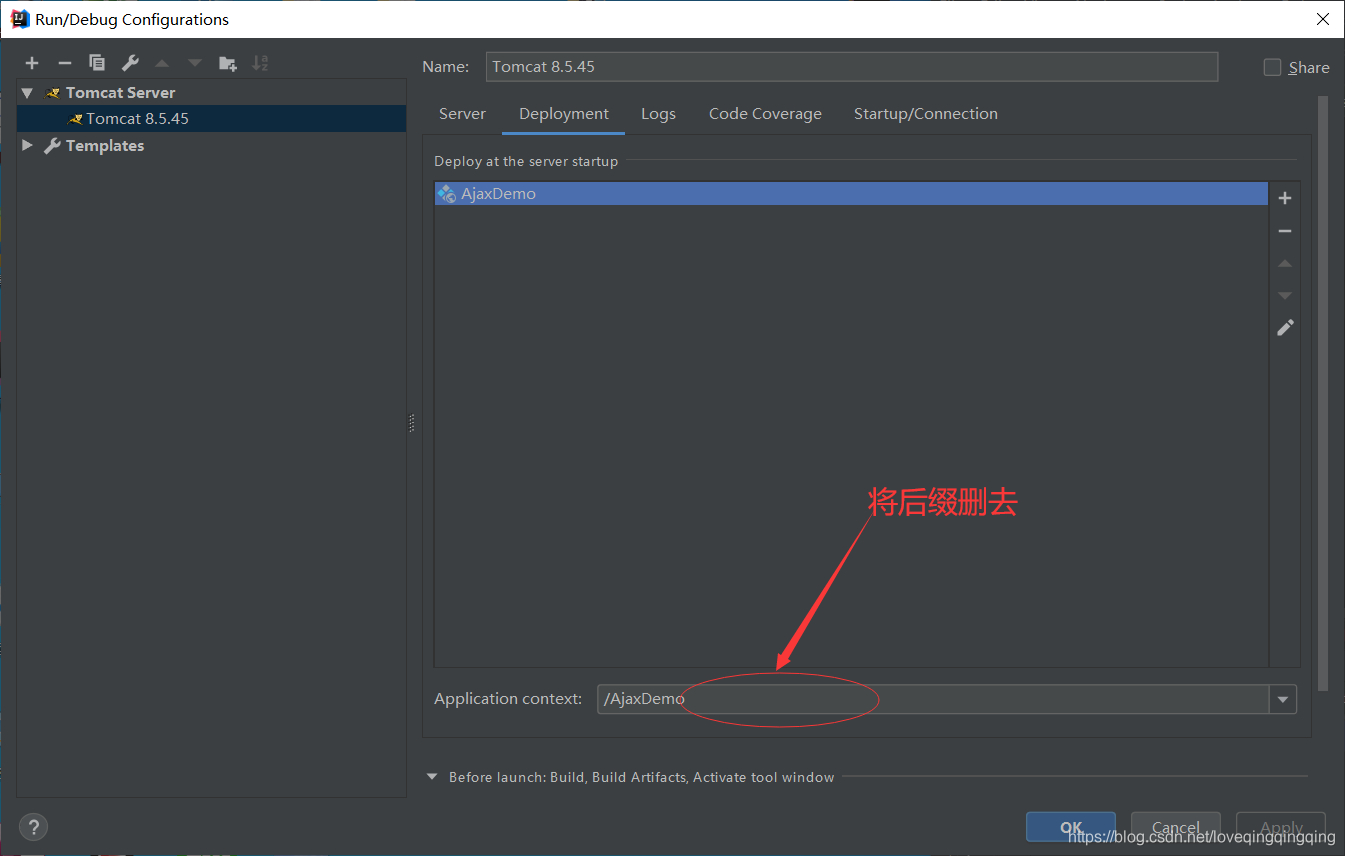
Task: Create new configuration folder
Action: pos(228,63)
